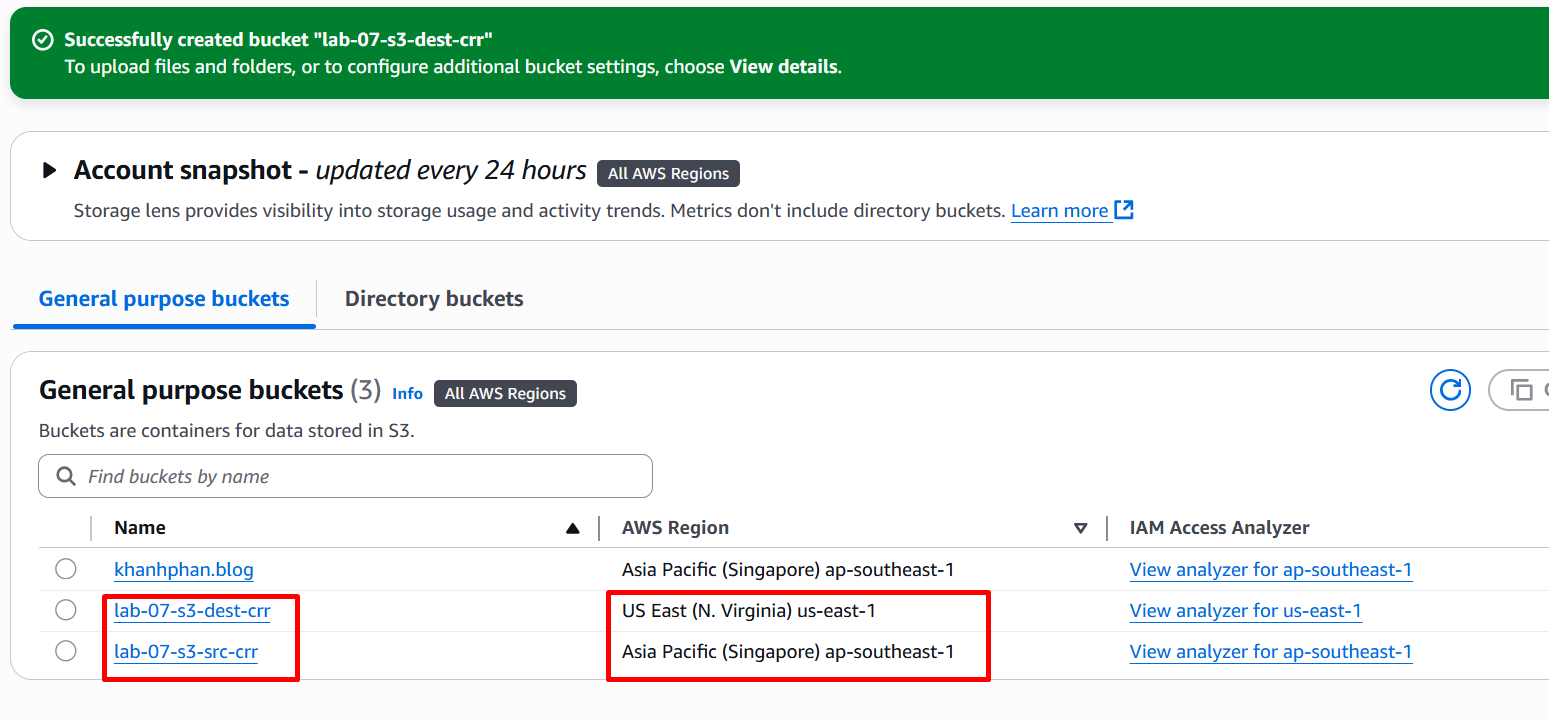
Task: Open the khanhphan.blog bucket link
Action: (x=184, y=570)
